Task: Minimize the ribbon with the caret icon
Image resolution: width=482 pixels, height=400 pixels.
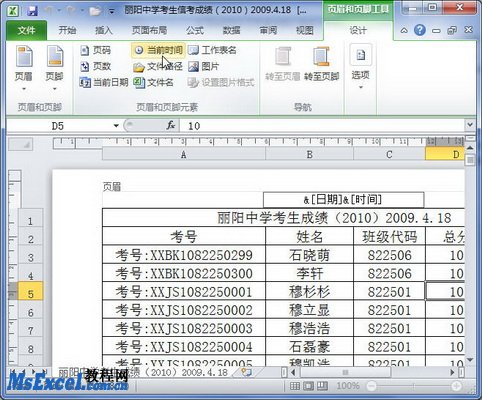Action: point(404,31)
